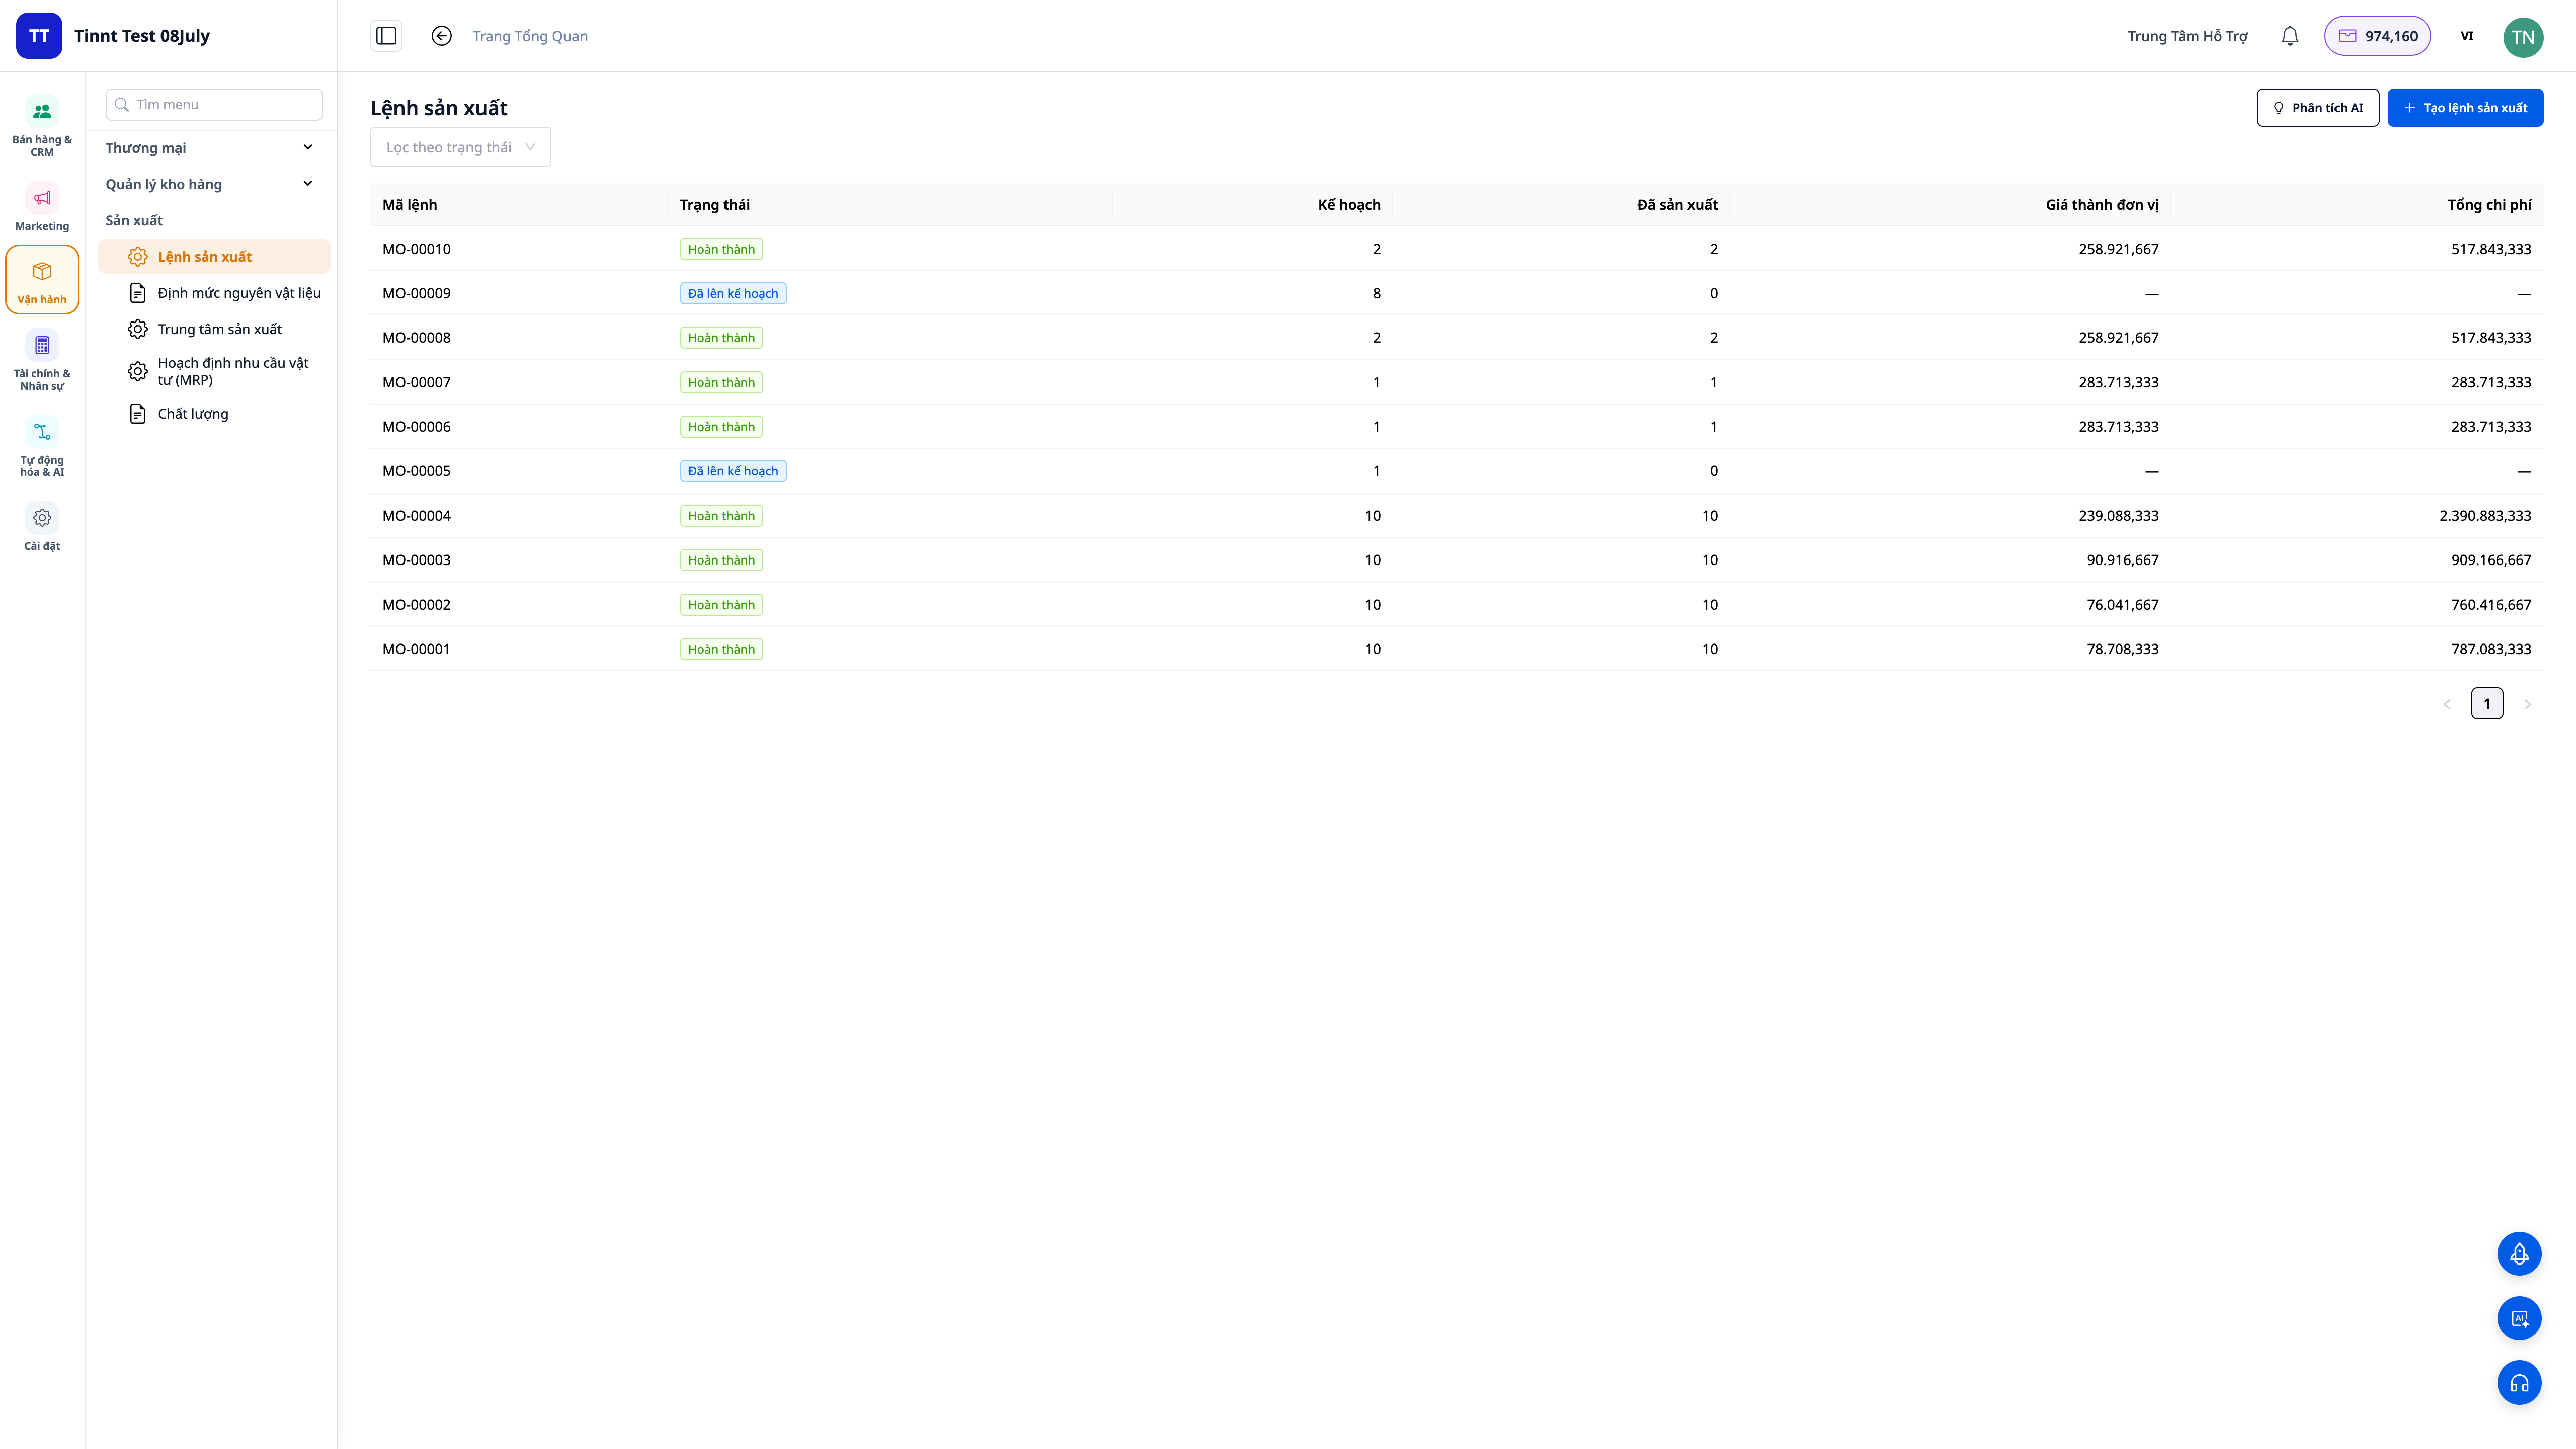The height and width of the screenshot is (1449, 2576).
Task: Open order MO-00001
Action: [416, 649]
